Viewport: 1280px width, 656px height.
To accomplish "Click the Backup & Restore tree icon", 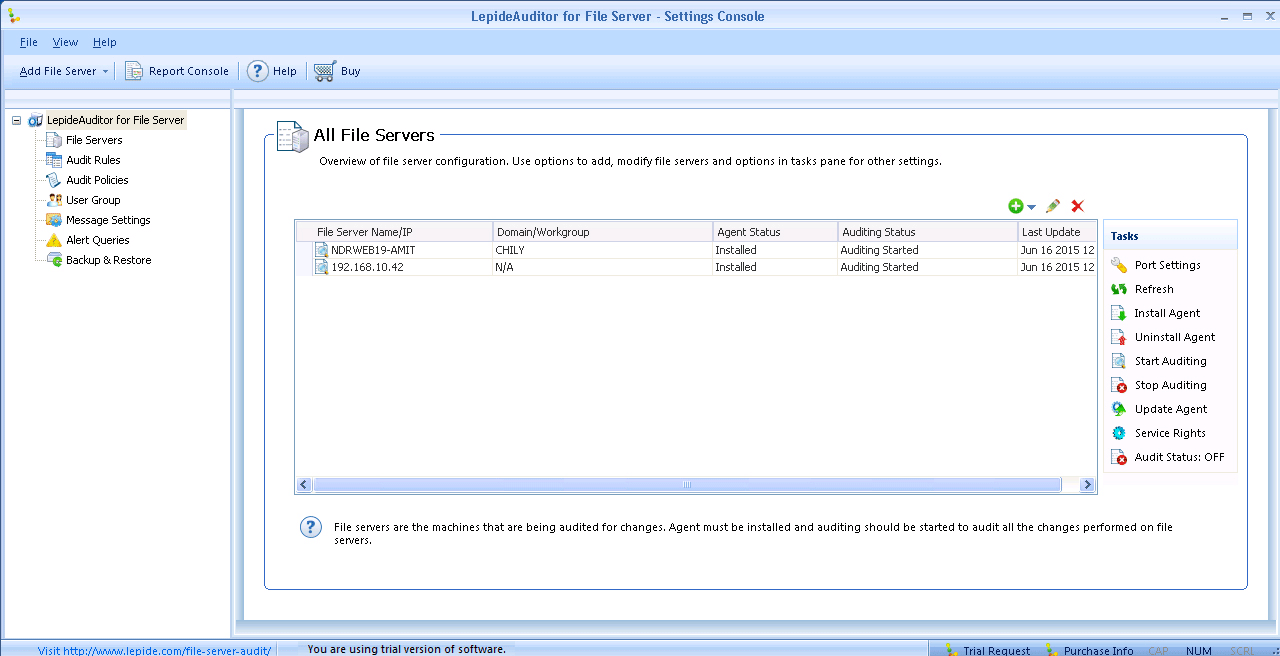I will pos(54,260).
